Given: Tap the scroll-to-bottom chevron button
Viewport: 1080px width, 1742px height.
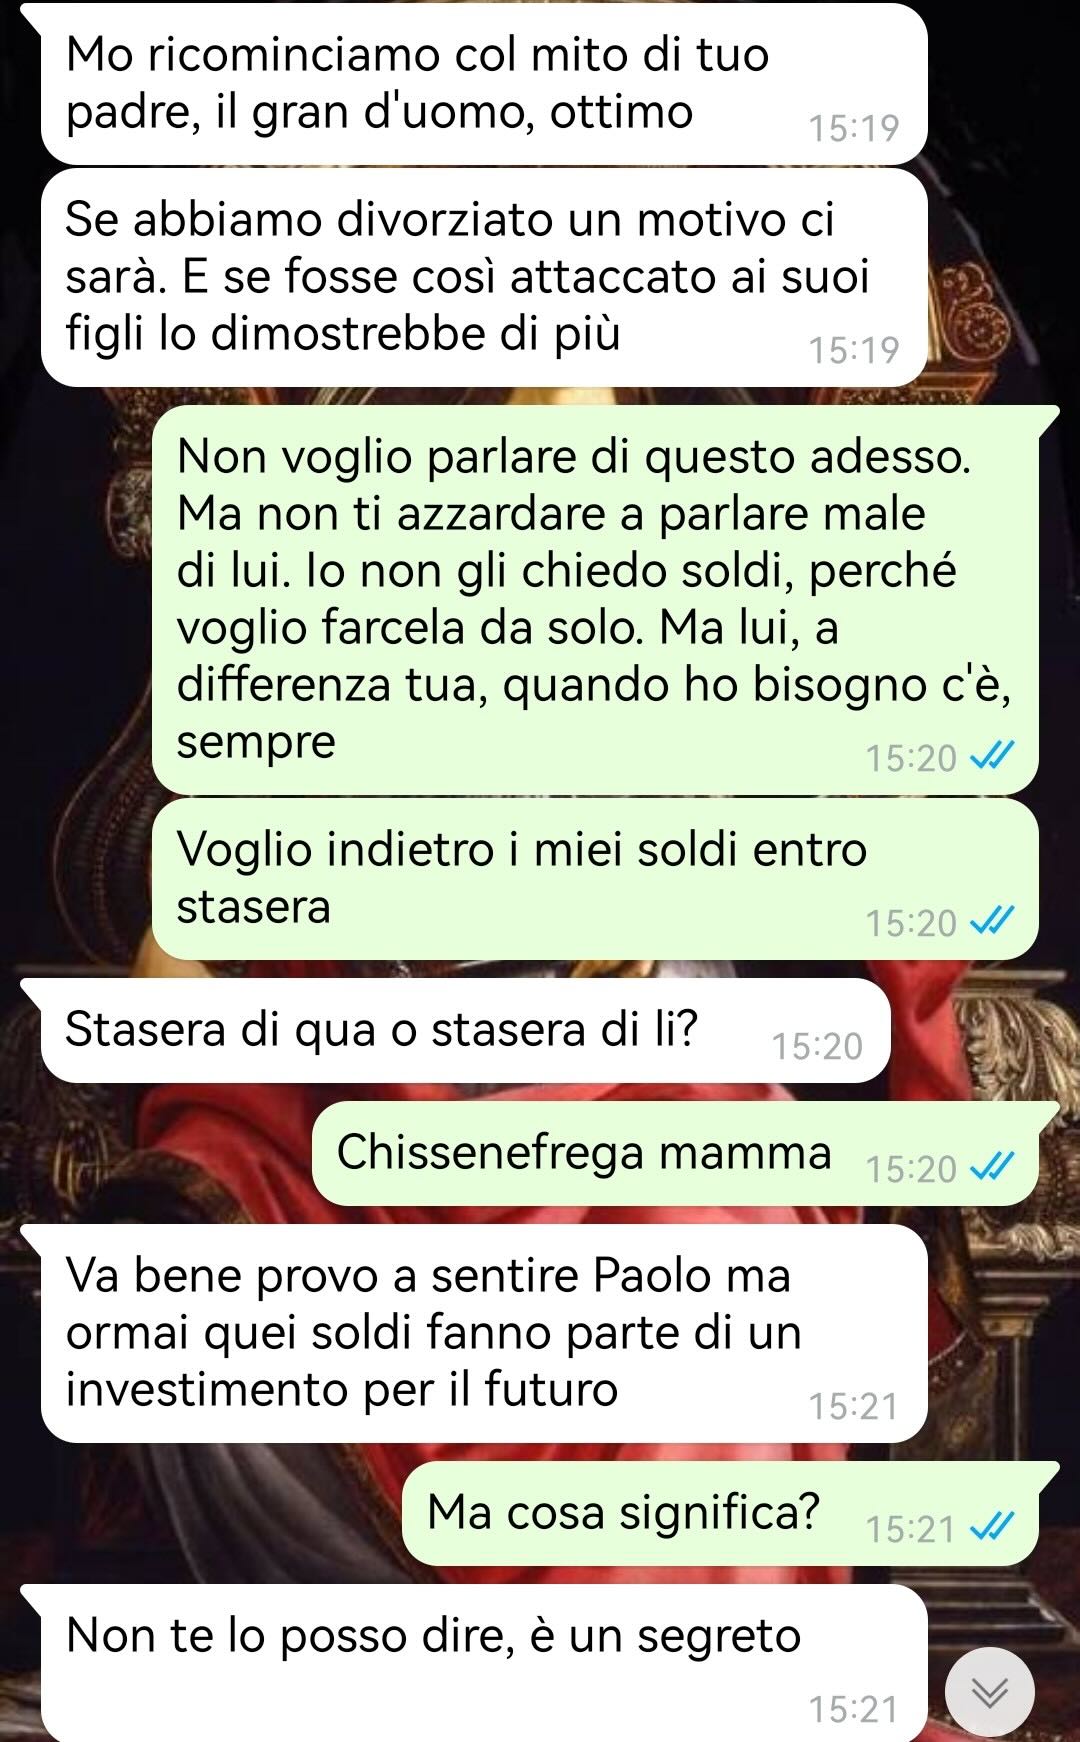Looking at the screenshot, I should pyautogui.click(x=990, y=1692).
